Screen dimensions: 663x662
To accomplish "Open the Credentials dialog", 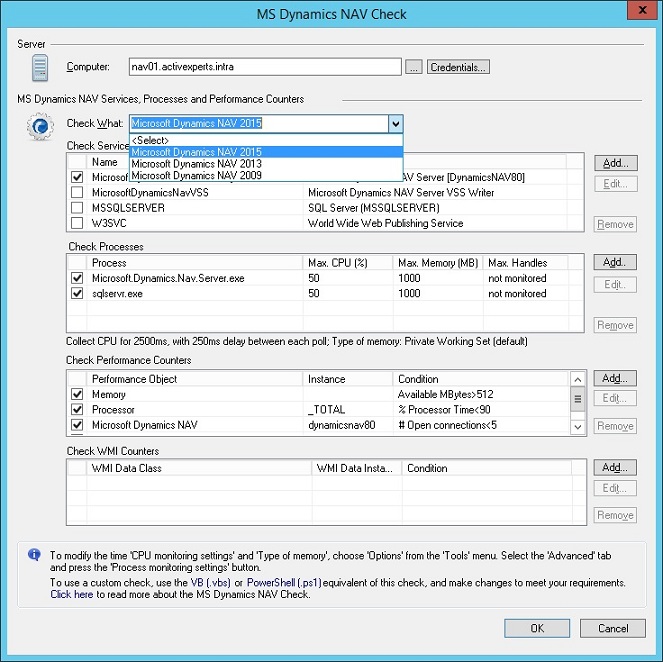I will 458,67.
